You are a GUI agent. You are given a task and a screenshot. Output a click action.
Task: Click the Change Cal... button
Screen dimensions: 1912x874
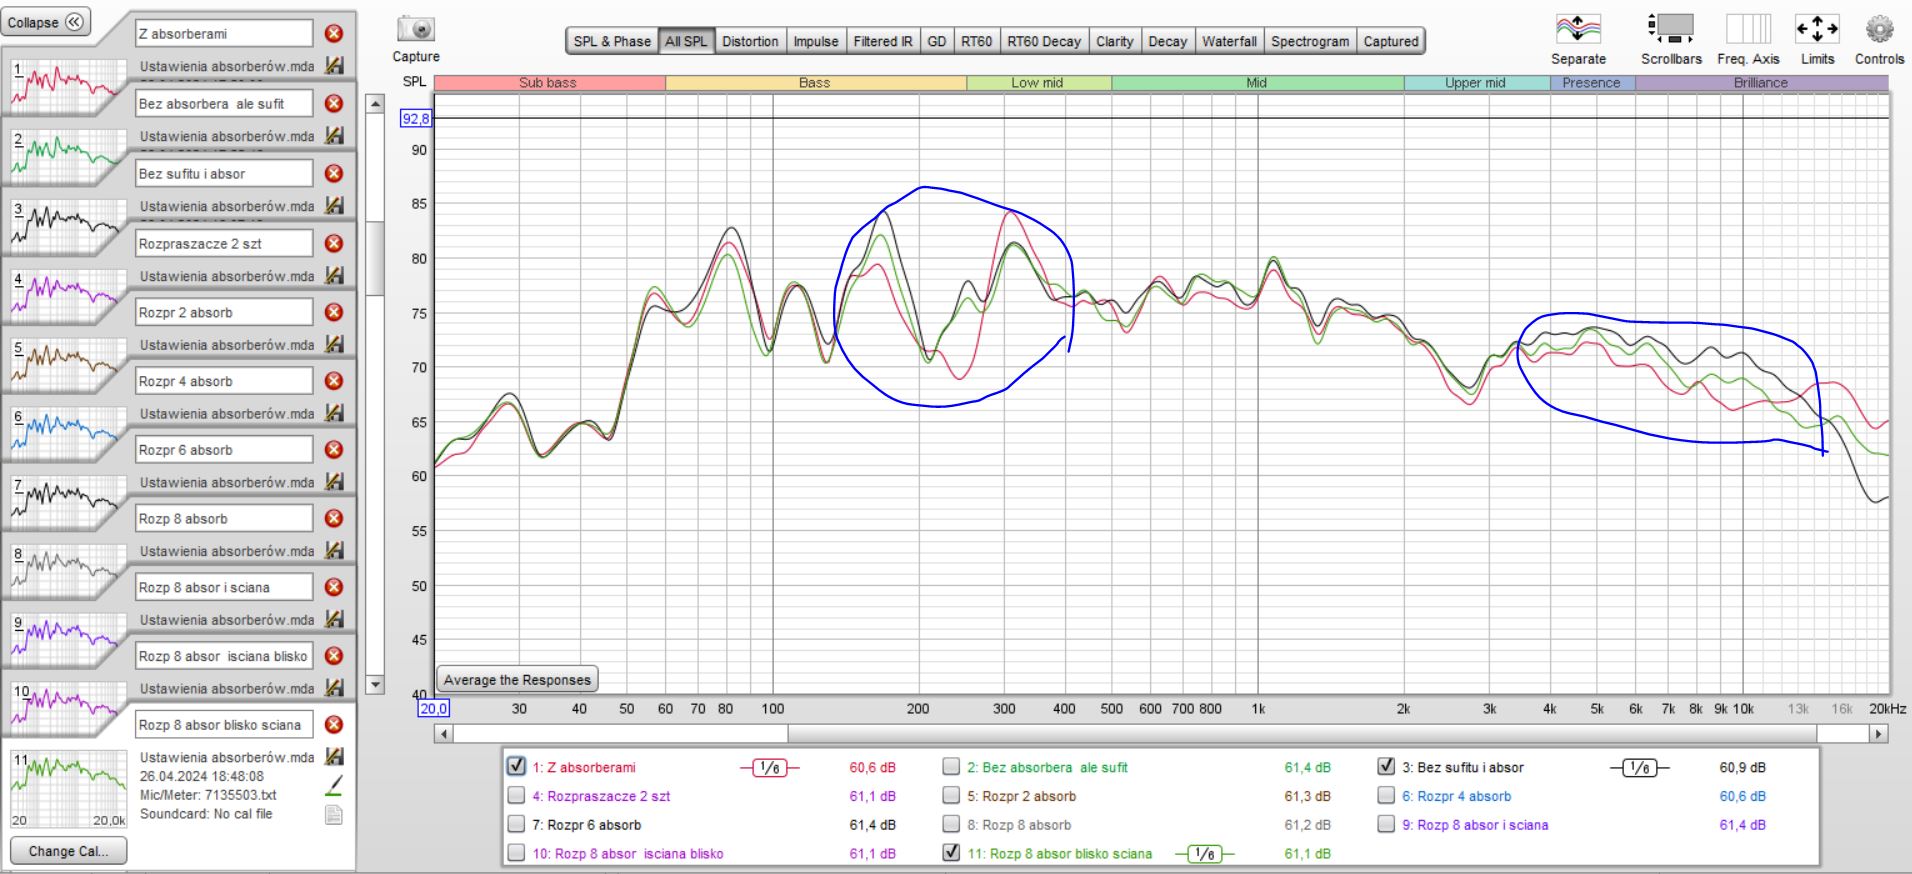coord(68,851)
